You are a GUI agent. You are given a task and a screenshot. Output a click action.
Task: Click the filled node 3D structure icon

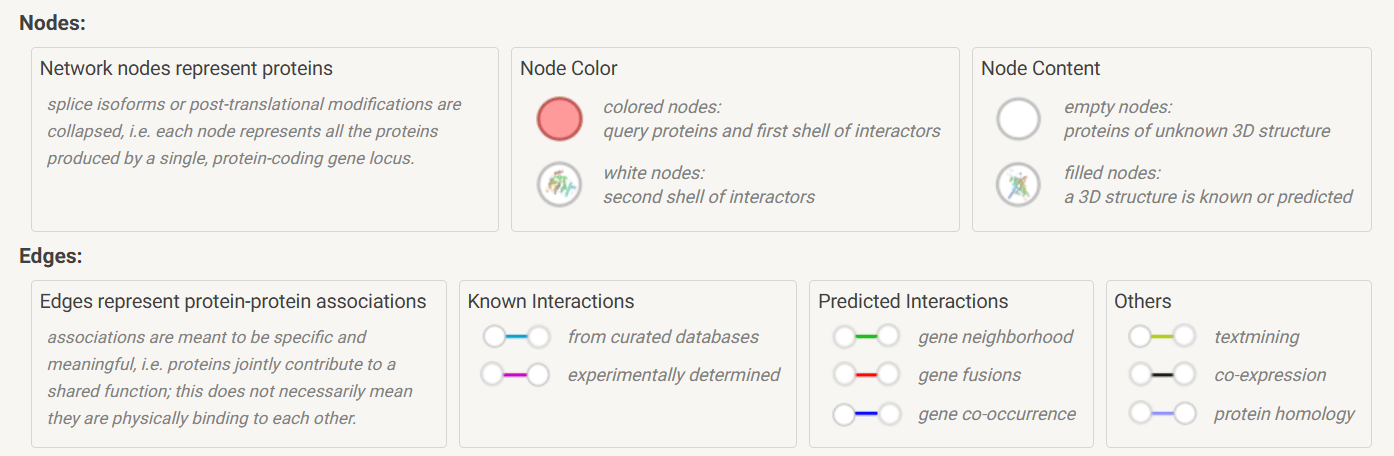(x=1019, y=185)
